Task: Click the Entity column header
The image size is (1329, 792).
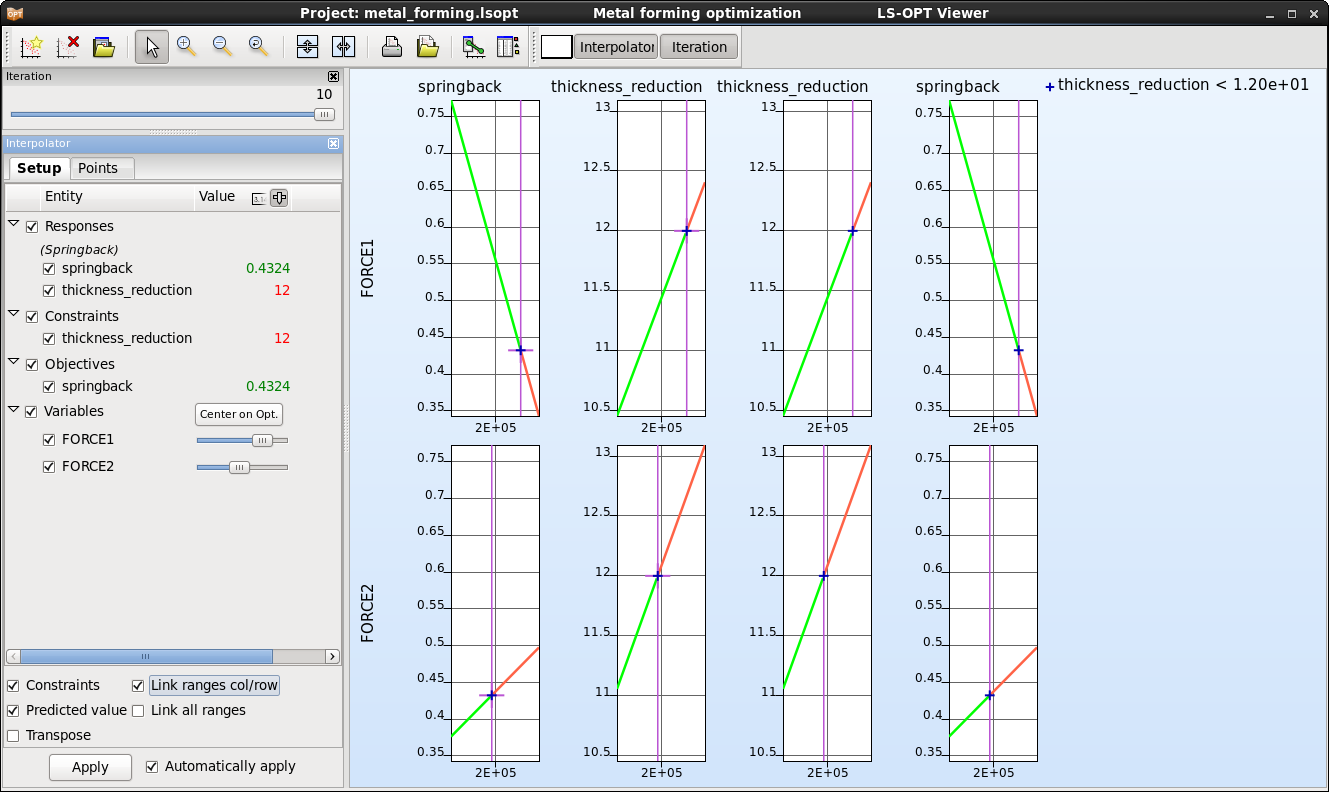Action: tap(64, 197)
